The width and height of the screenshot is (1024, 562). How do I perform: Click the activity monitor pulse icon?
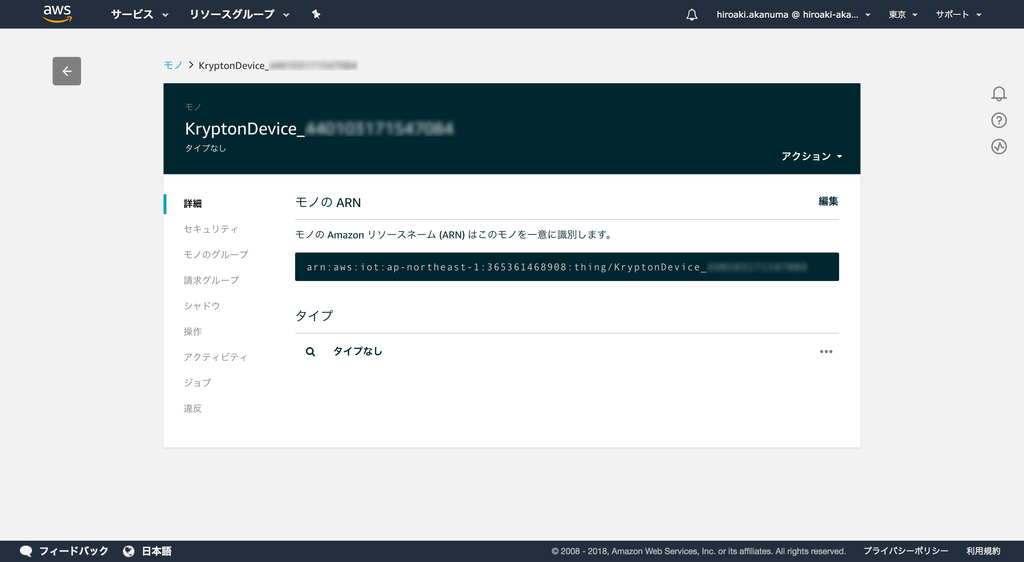[x=999, y=147]
